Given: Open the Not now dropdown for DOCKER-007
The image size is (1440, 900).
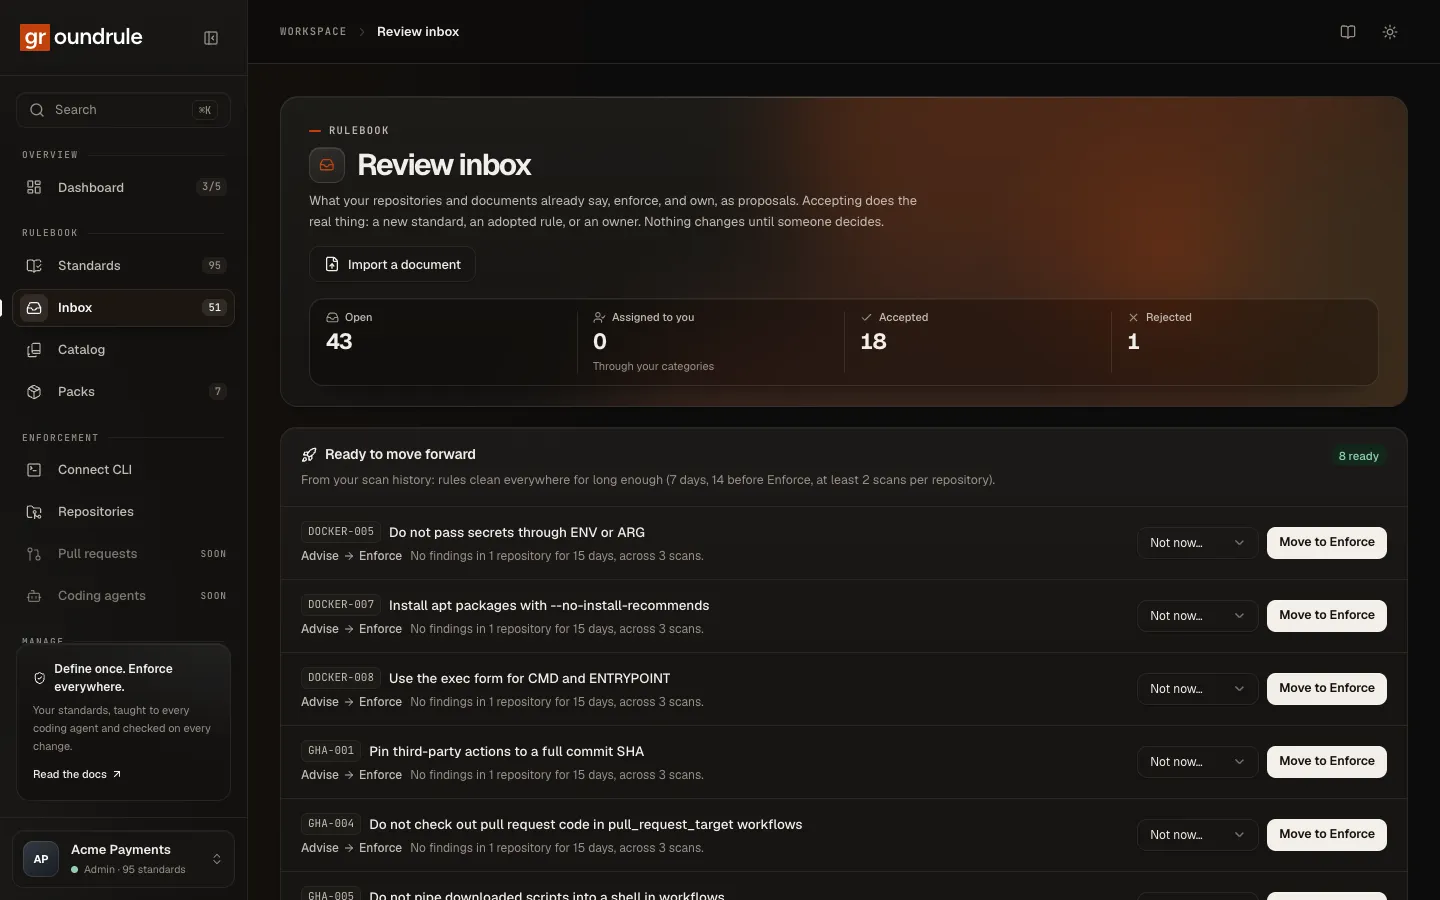Looking at the screenshot, I should (1197, 616).
